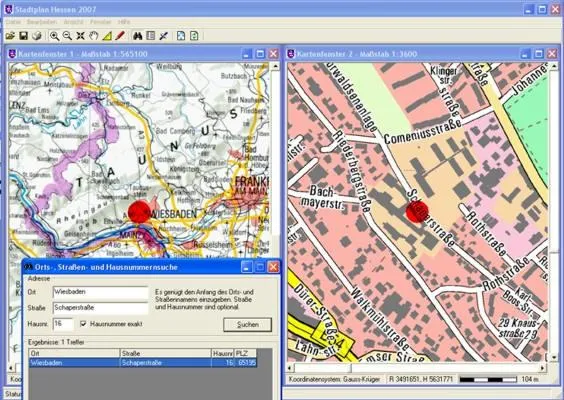Image resolution: width=564 pixels, height=400 pixels.
Task: Open the Bearbeiten menu
Action: pyautogui.click(x=42, y=22)
